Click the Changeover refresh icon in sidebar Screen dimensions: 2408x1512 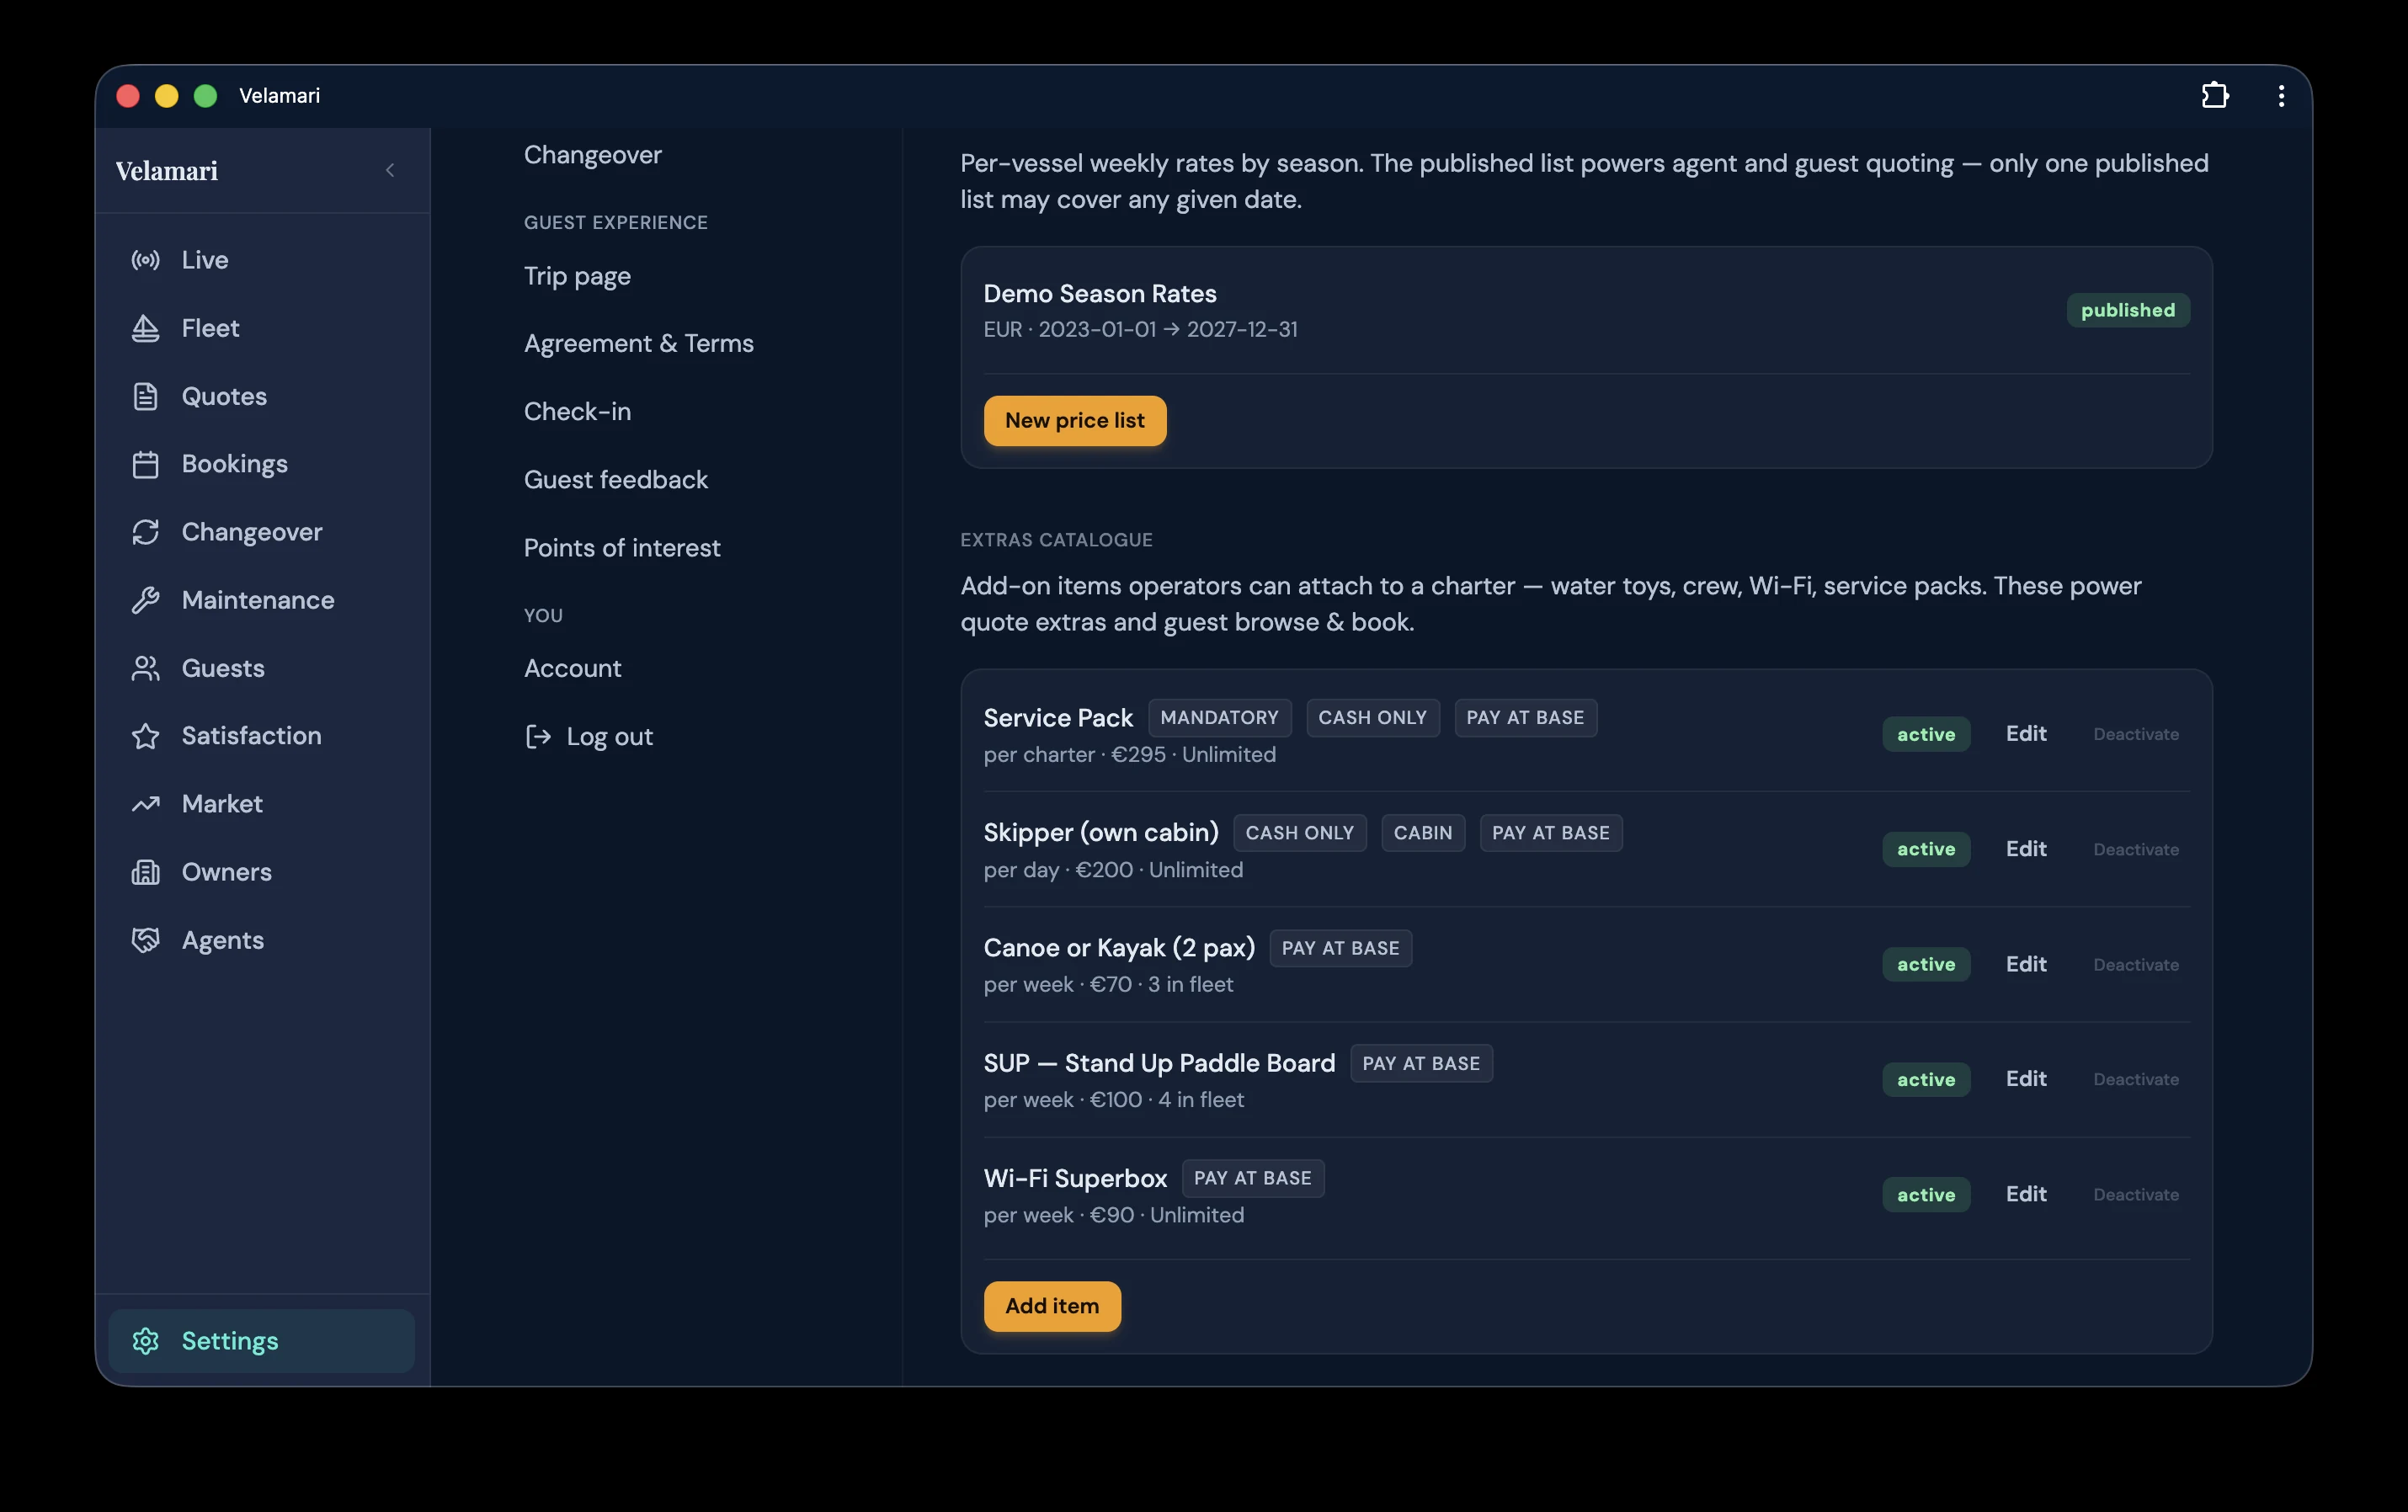click(146, 532)
